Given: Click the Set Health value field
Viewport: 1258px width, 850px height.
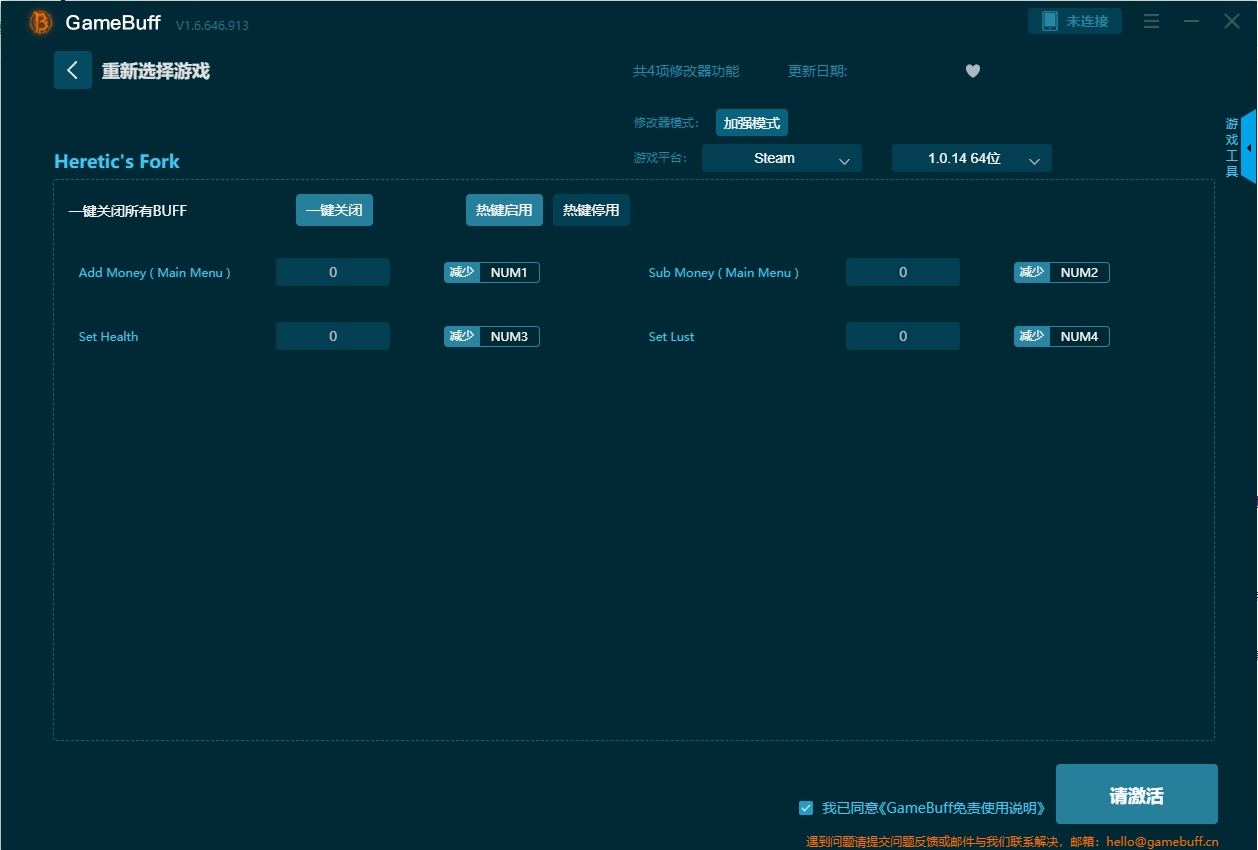Looking at the screenshot, I should pos(333,336).
